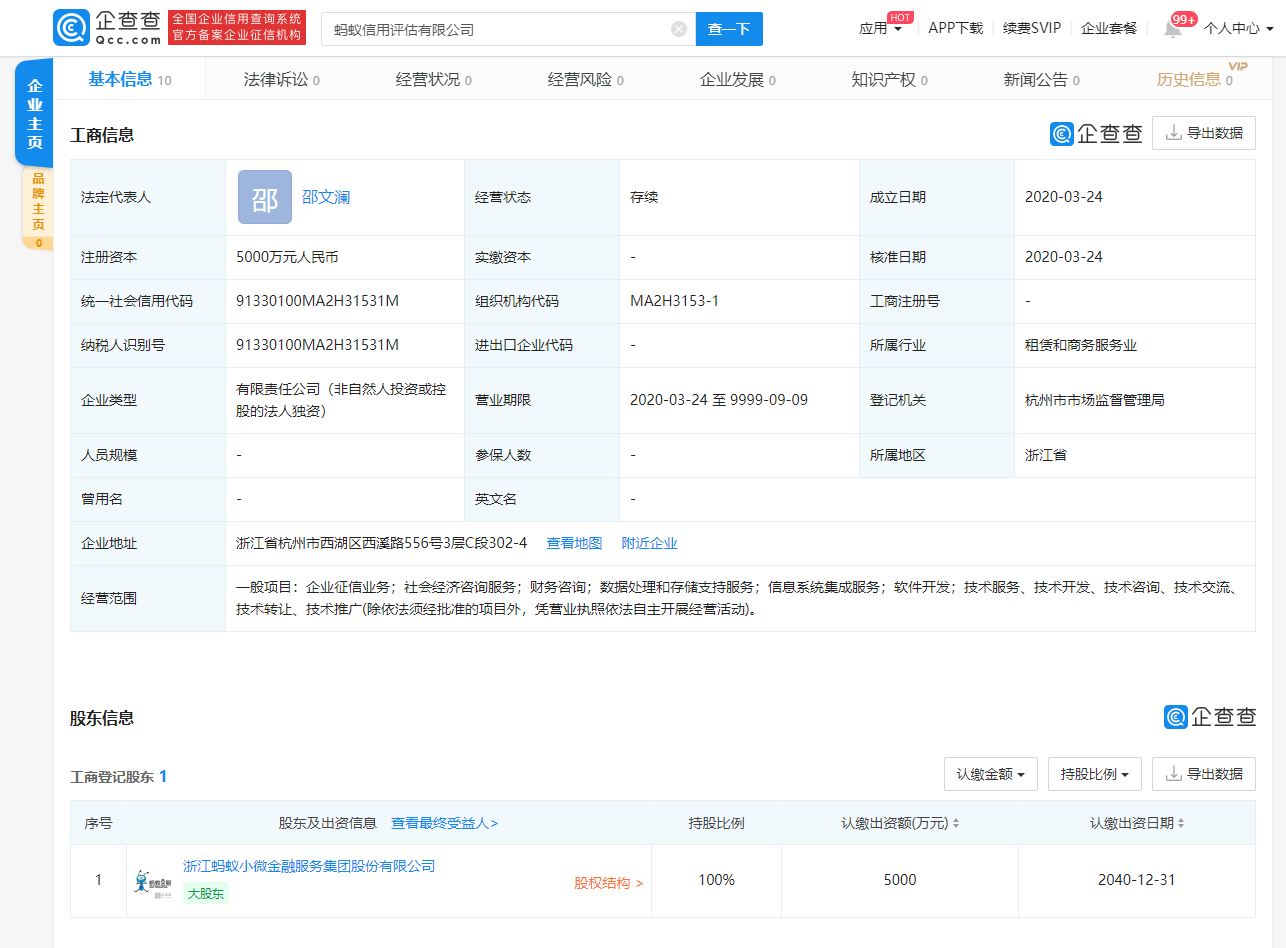Open the 持股比例 dropdown
The width and height of the screenshot is (1286, 948).
click(x=1094, y=773)
